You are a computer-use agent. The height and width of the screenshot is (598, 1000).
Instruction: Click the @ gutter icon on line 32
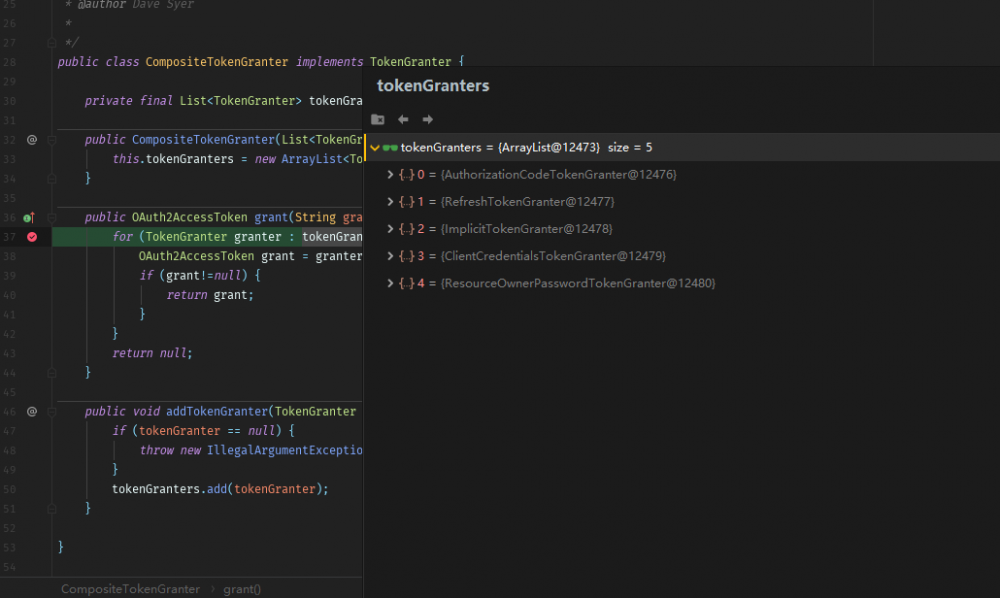click(31, 140)
